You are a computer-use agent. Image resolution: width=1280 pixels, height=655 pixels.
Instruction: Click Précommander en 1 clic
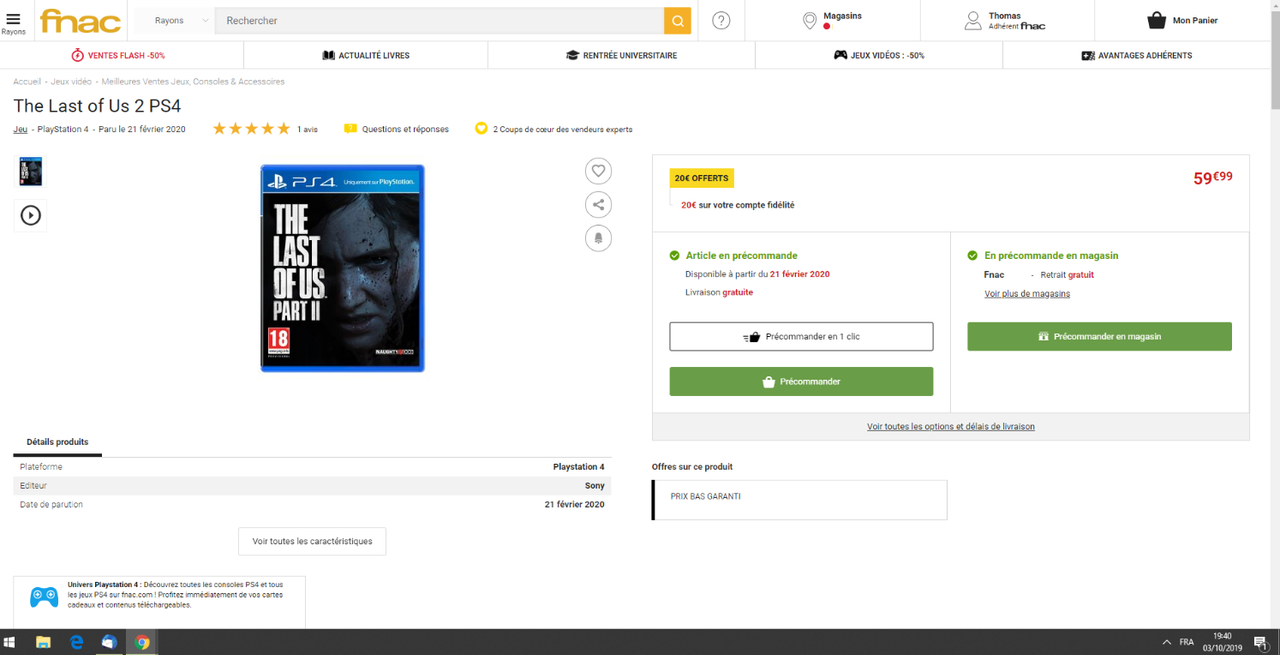click(801, 336)
